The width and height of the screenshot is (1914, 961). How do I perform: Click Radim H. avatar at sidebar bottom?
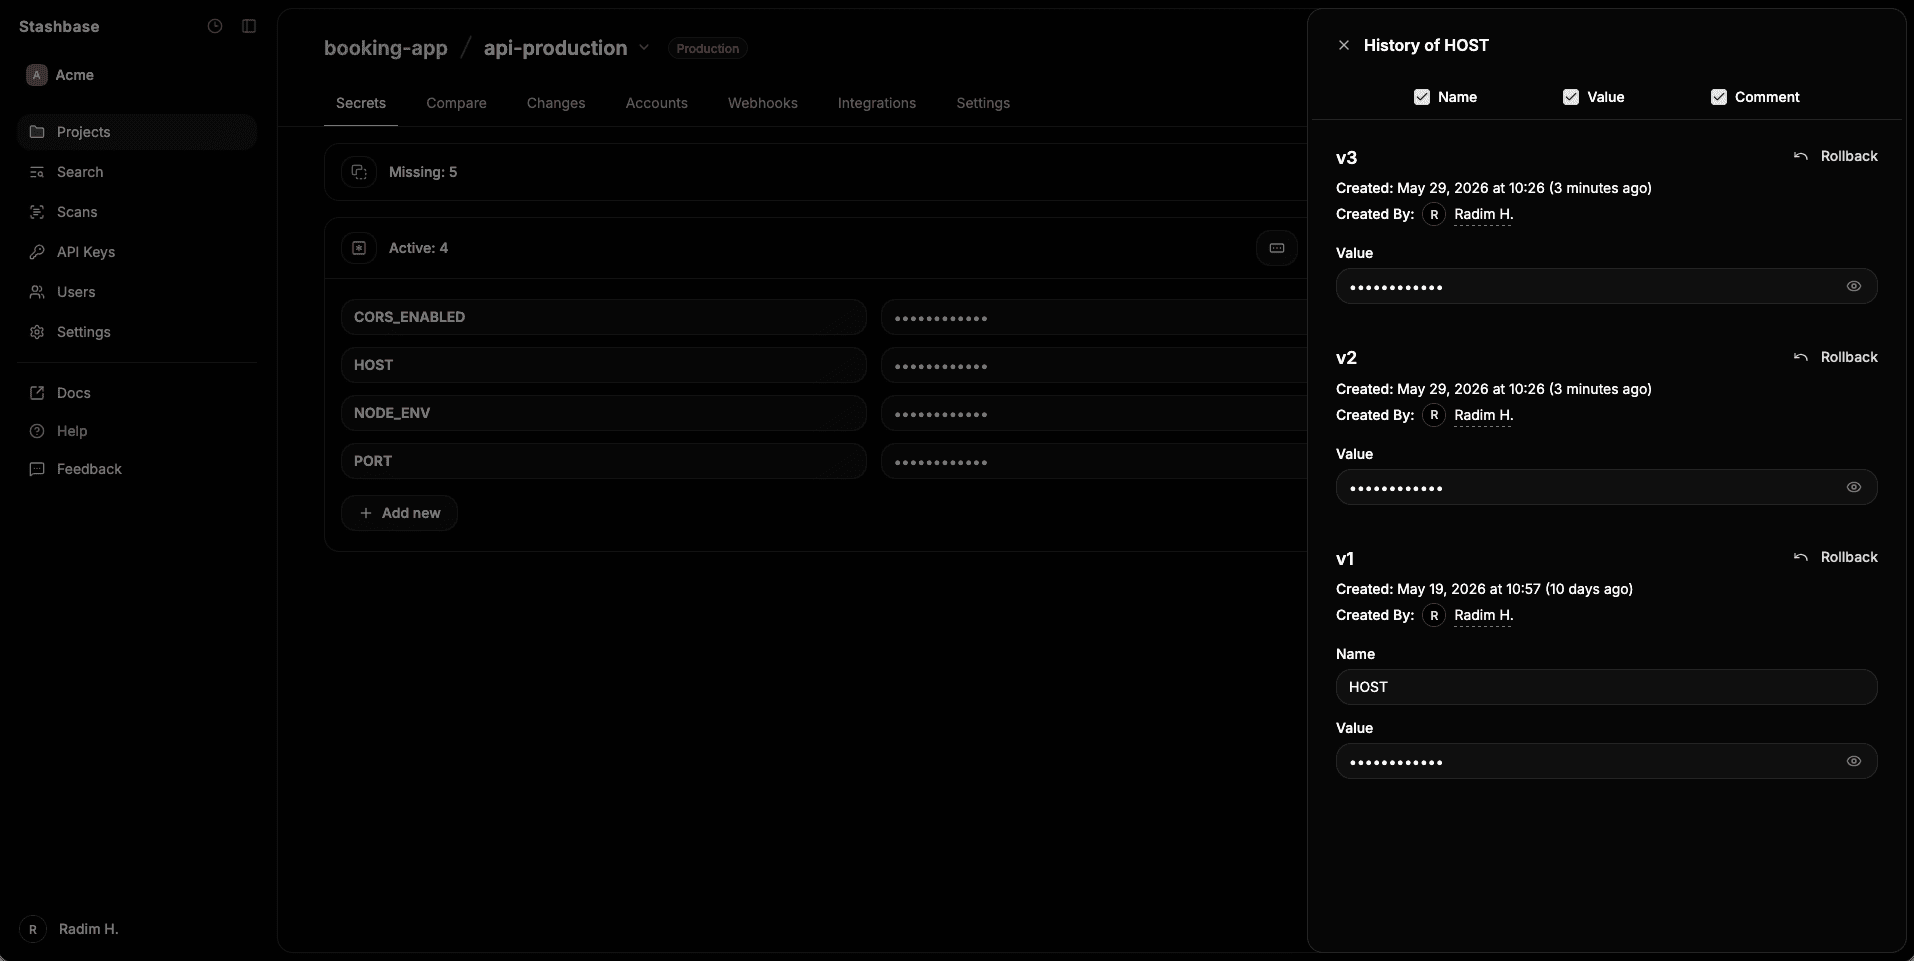tap(33, 929)
